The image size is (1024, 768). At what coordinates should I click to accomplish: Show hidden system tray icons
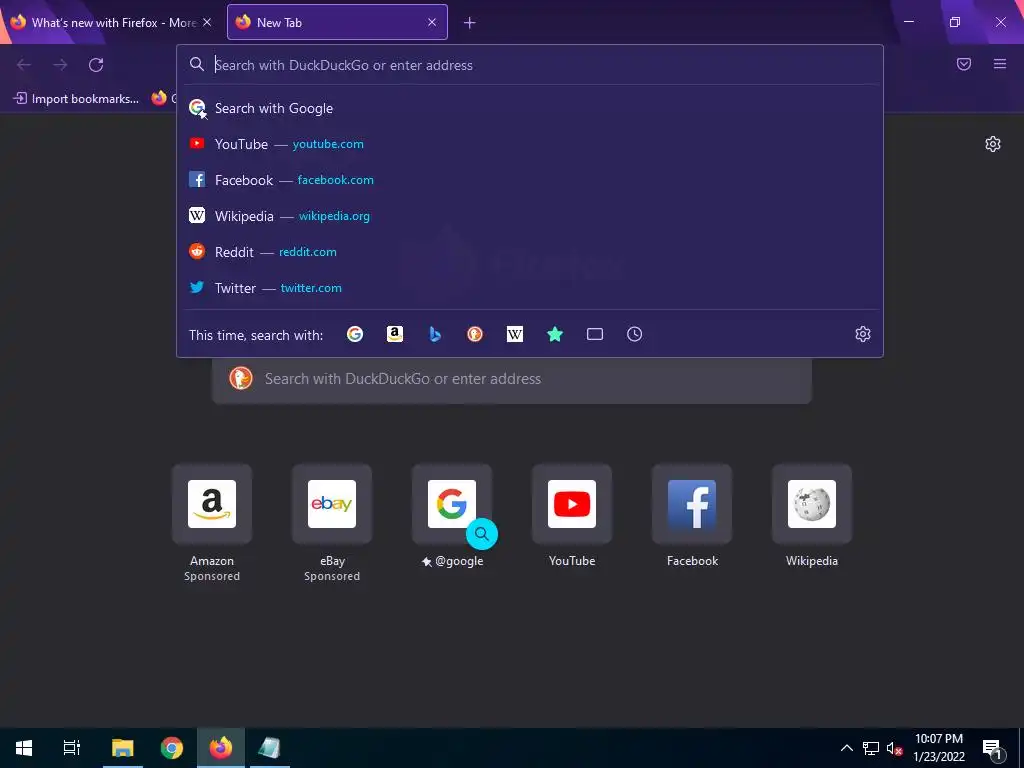click(x=846, y=748)
